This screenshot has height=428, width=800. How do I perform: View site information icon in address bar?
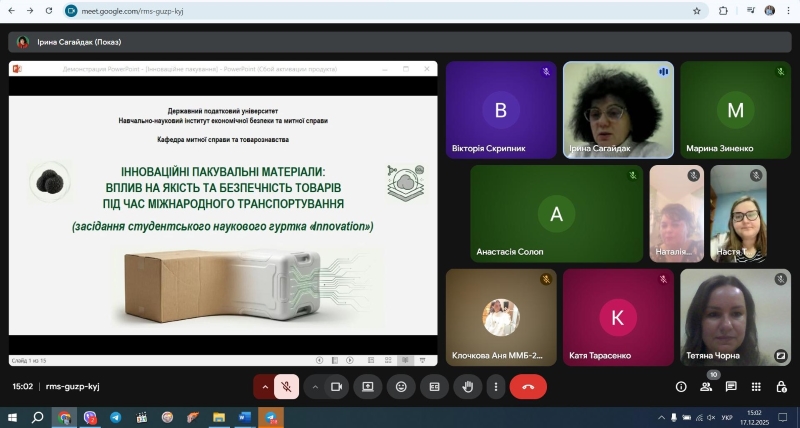point(71,11)
